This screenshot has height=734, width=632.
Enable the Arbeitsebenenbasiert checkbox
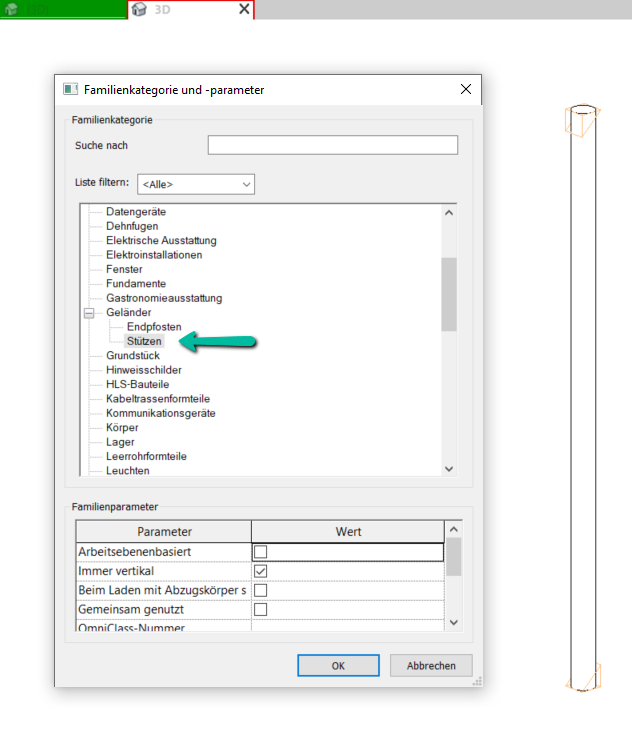pos(261,552)
